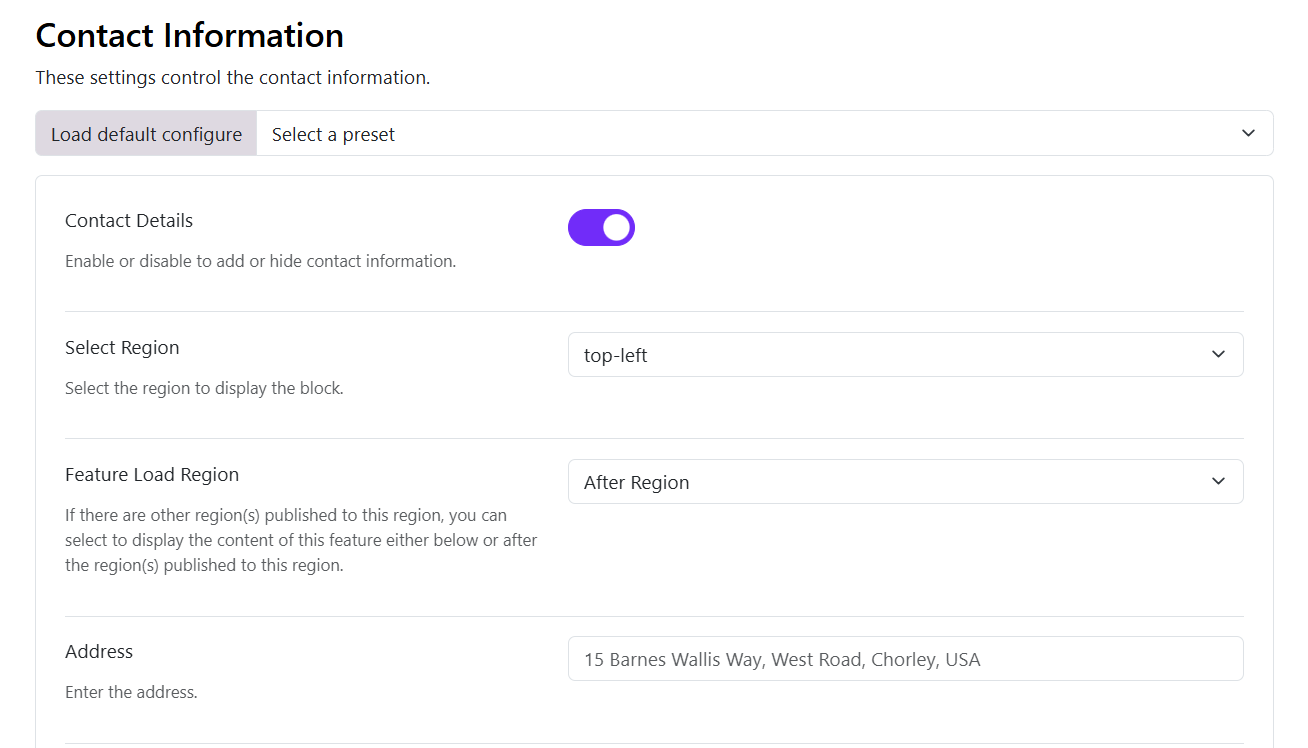Click the Address field label
Screen dimensions: 1308x748
click(x=99, y=651)
